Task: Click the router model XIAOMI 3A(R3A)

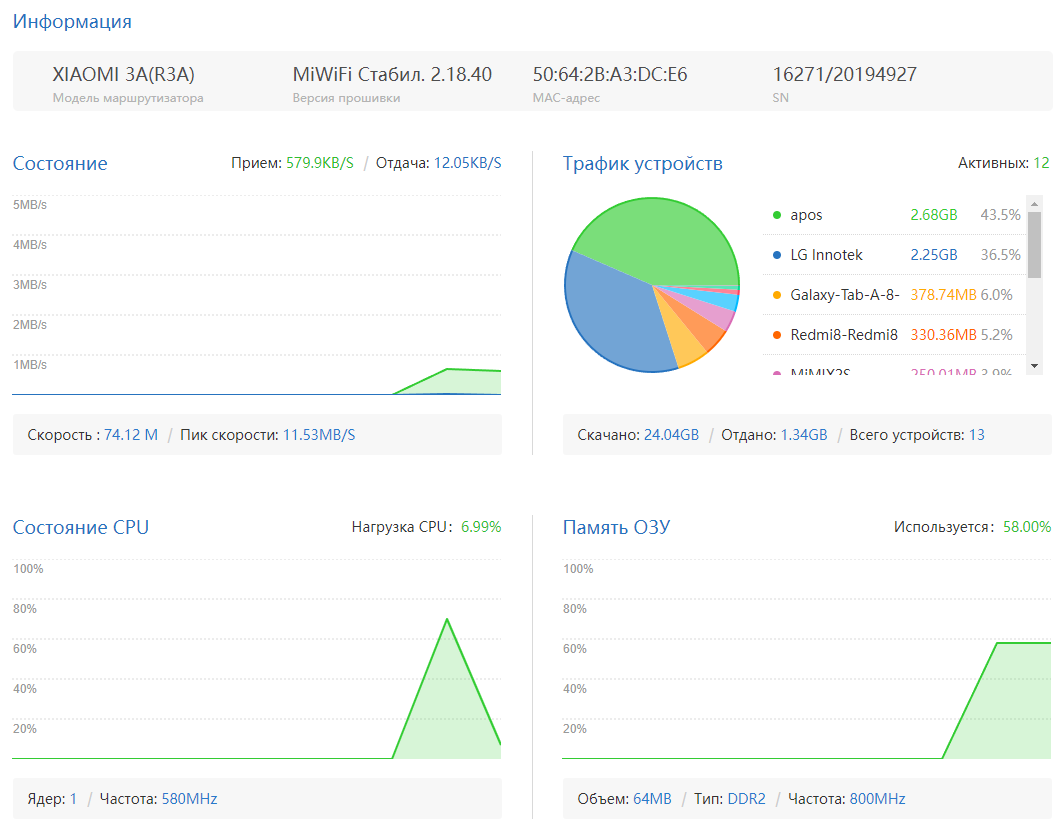Action: (123, 75)
